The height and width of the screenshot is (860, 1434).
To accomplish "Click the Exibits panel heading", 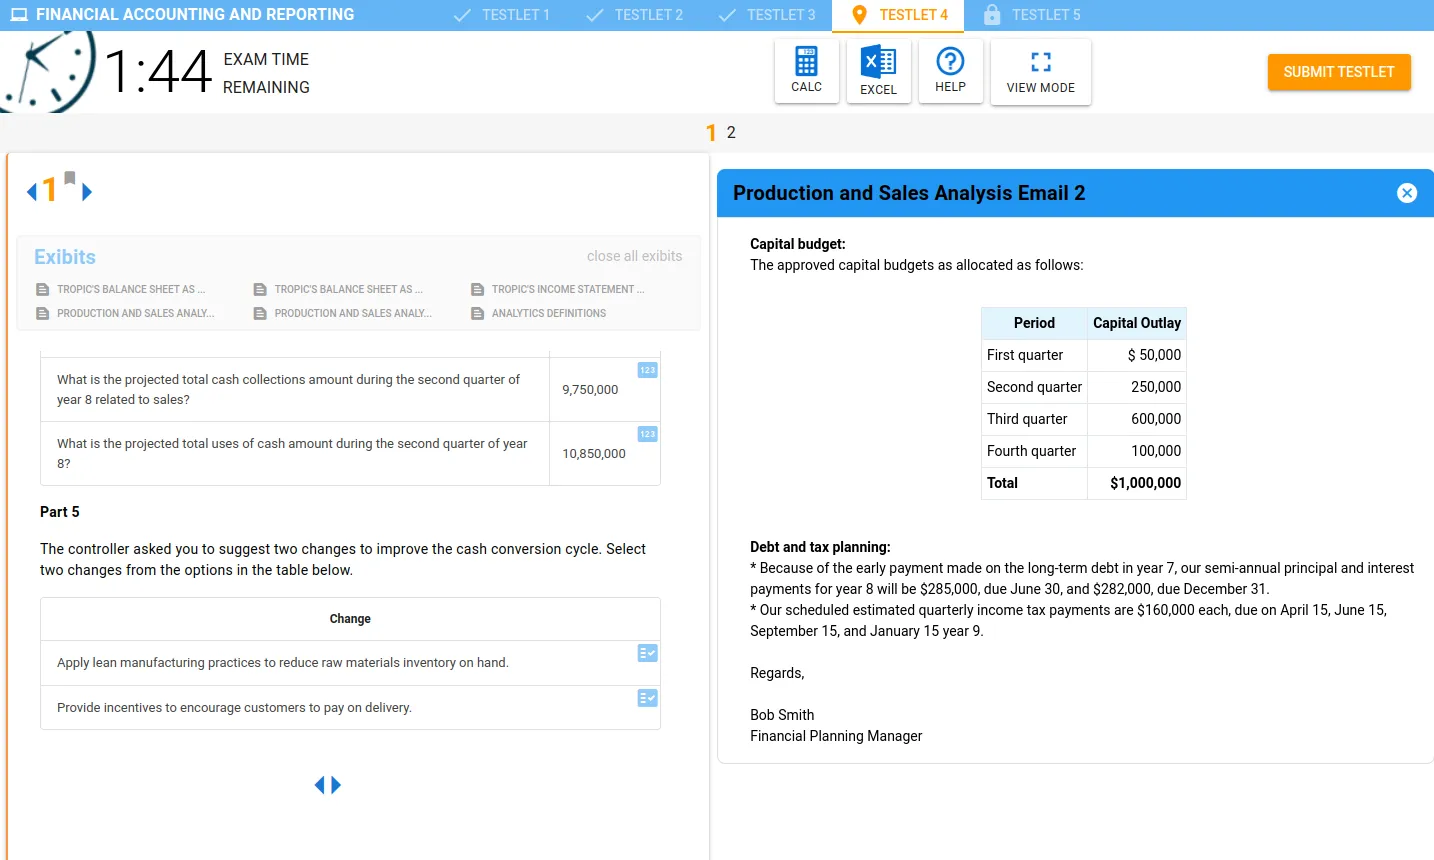I will [65, 257].
